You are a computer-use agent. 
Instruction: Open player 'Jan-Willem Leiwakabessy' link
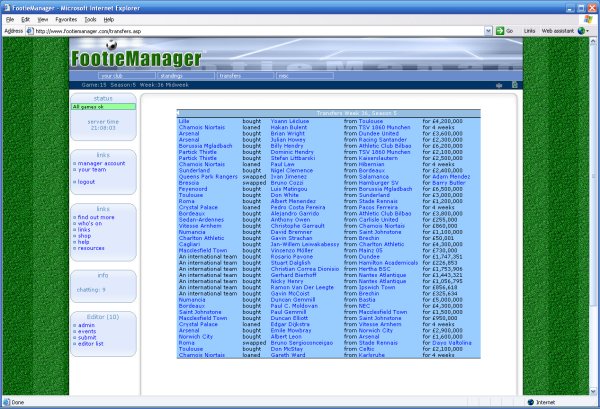(305, 244)
